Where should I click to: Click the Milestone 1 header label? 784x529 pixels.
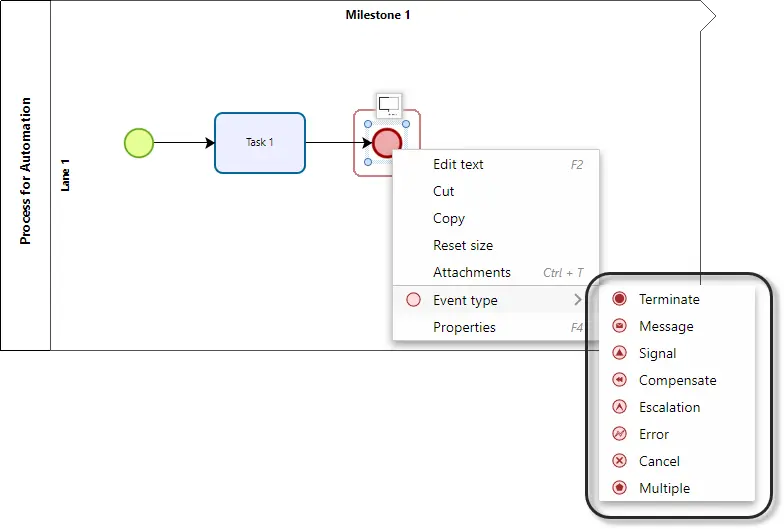click(x=378, y=15)
